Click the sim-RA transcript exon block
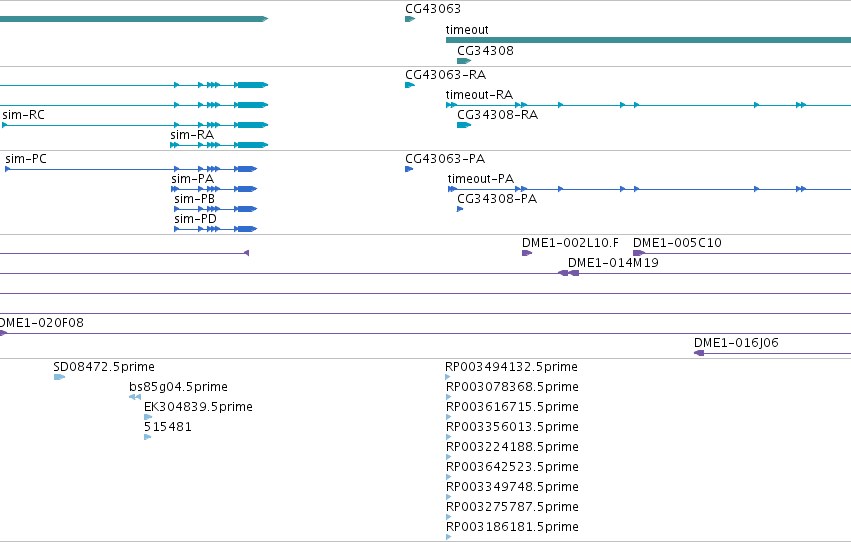The image size is (851, 542). point(253,145)
